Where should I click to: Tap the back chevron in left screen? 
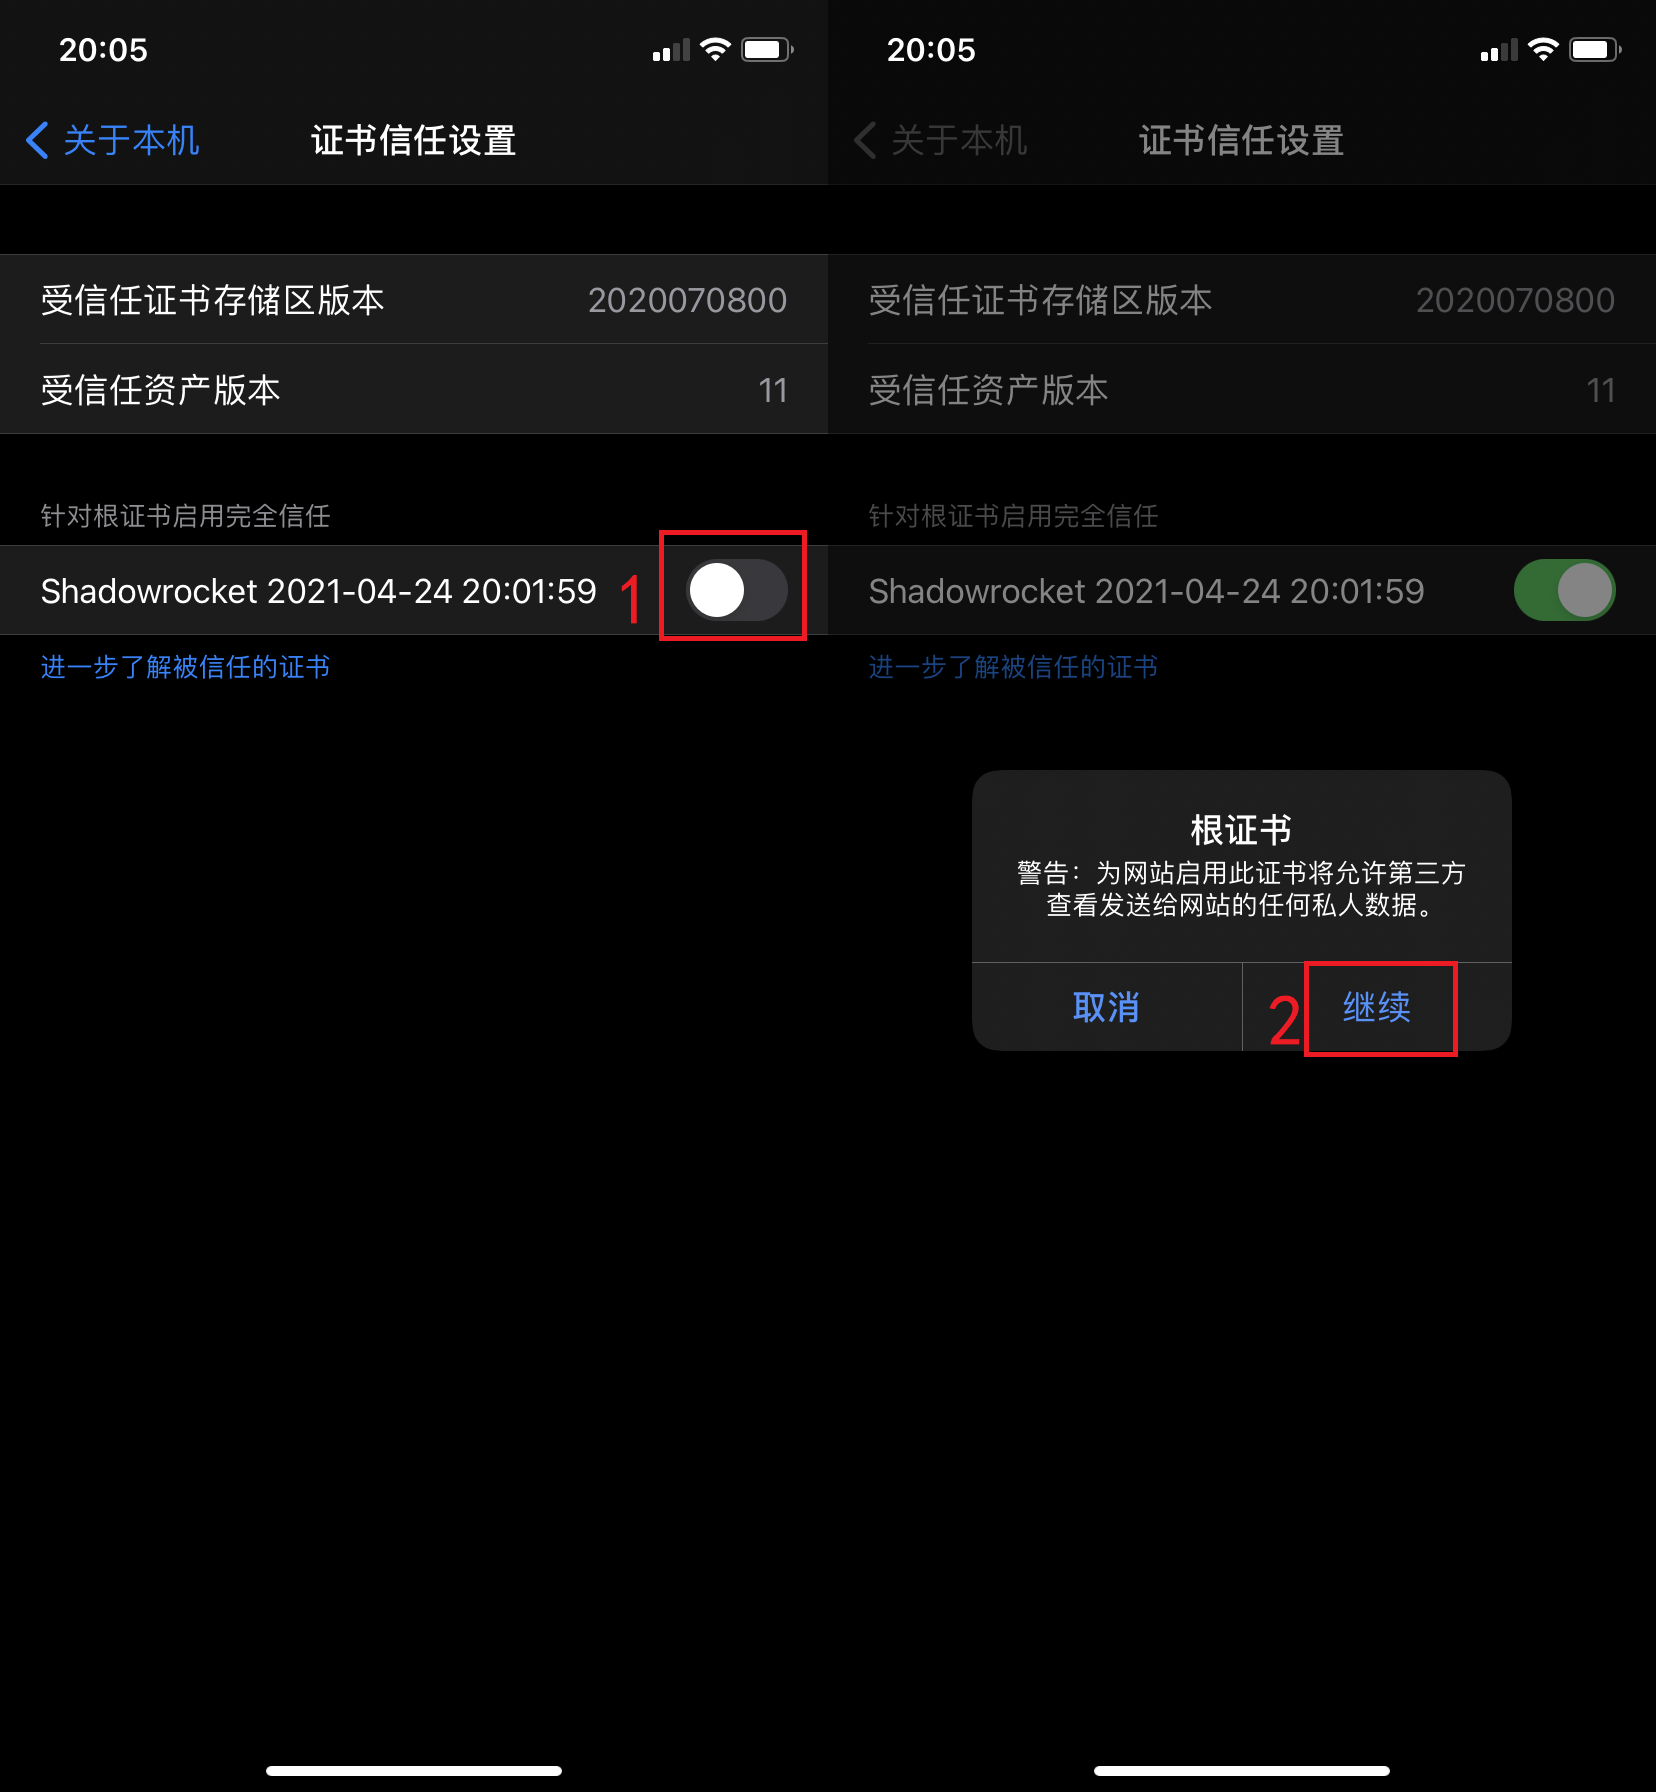pyautogui.click(x=37, y=140)
